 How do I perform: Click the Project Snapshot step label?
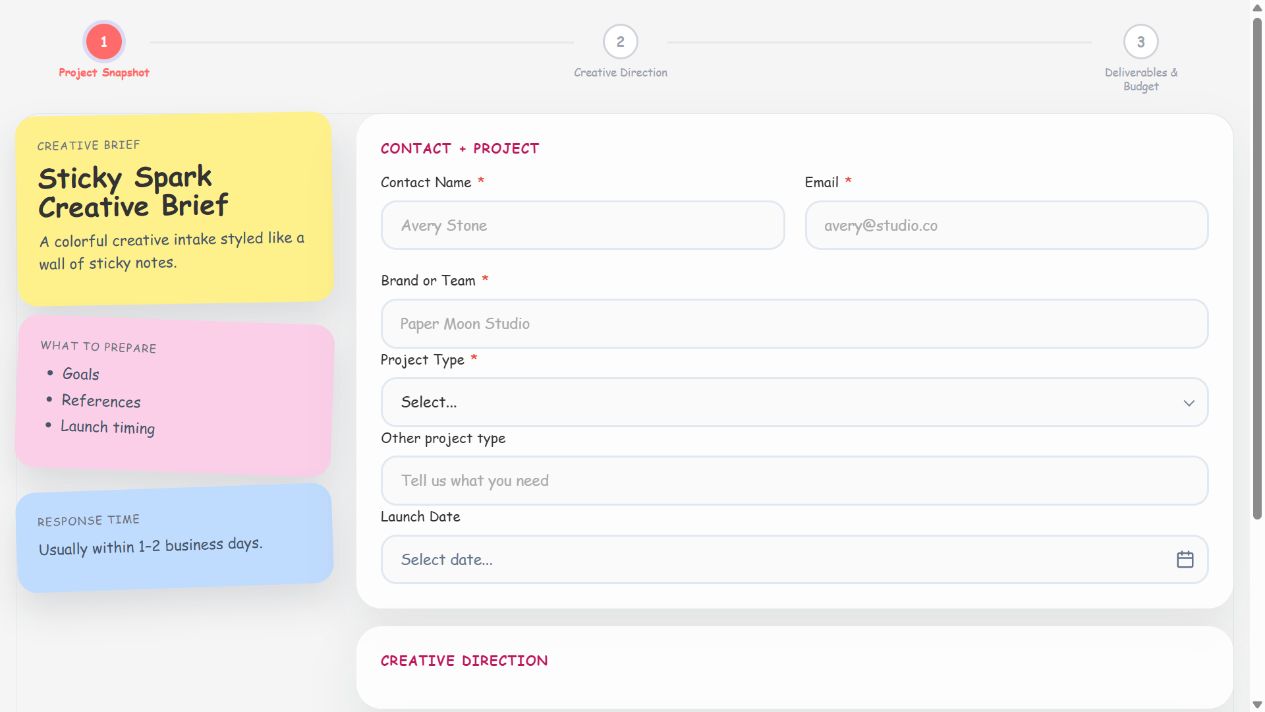pos(104,73)
